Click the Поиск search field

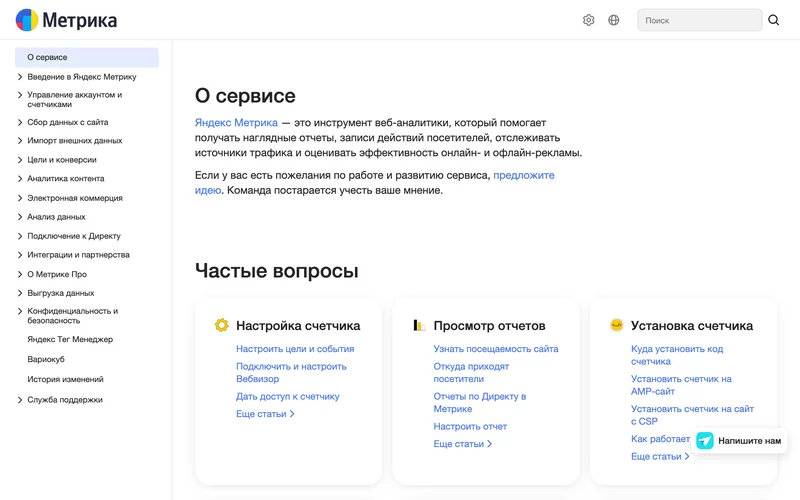click(x=699, y=20)
